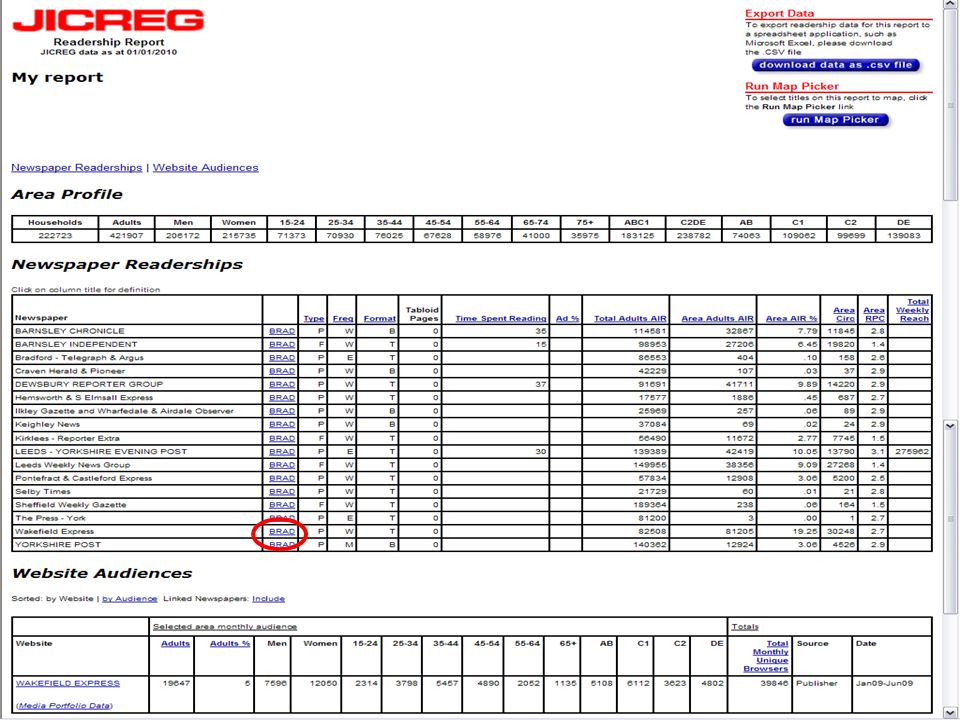Viewport: 960px width, 720px height.
Task: Open the website Adults column definition
Action: pos(176,643)
